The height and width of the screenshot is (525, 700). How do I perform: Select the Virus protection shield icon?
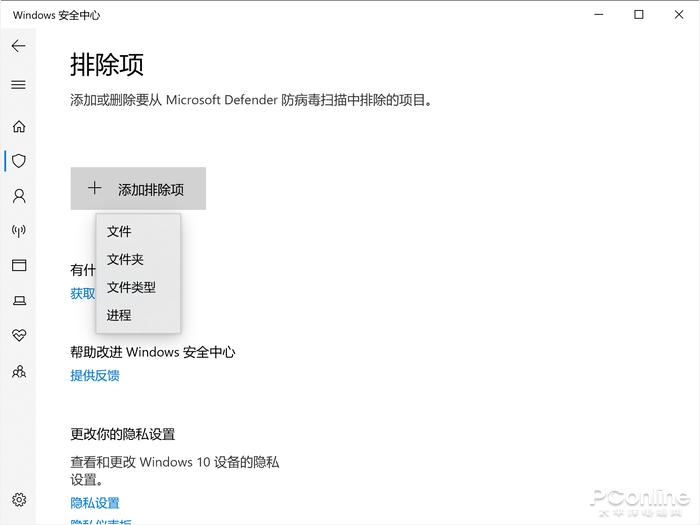tap(18, 161)
